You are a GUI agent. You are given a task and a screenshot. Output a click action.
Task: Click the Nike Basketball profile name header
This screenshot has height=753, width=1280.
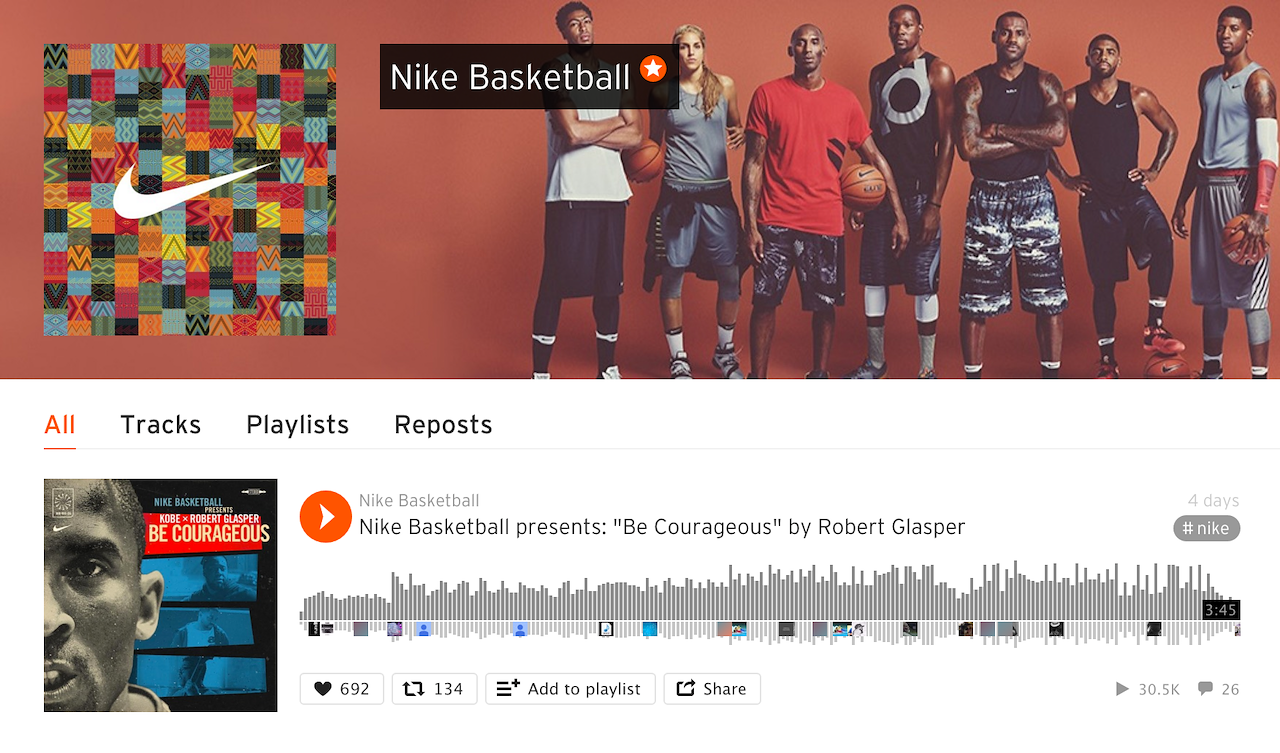[510, 77]
